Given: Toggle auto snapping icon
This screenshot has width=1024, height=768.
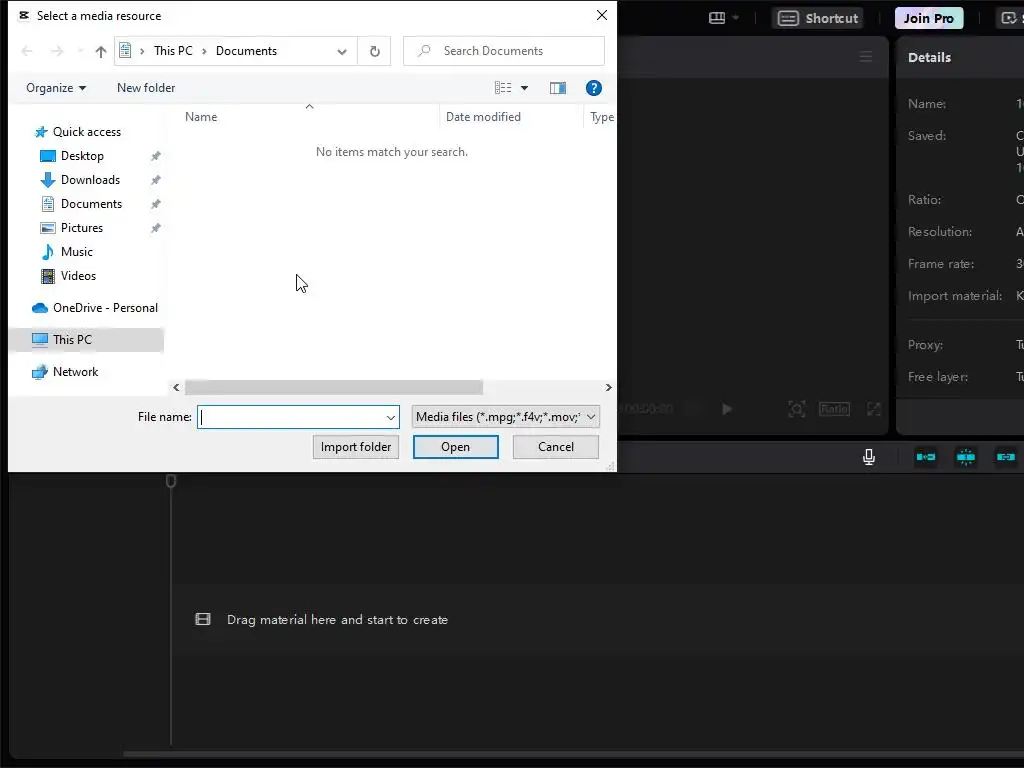Looking at the screenshot, I should click(966, 457).
